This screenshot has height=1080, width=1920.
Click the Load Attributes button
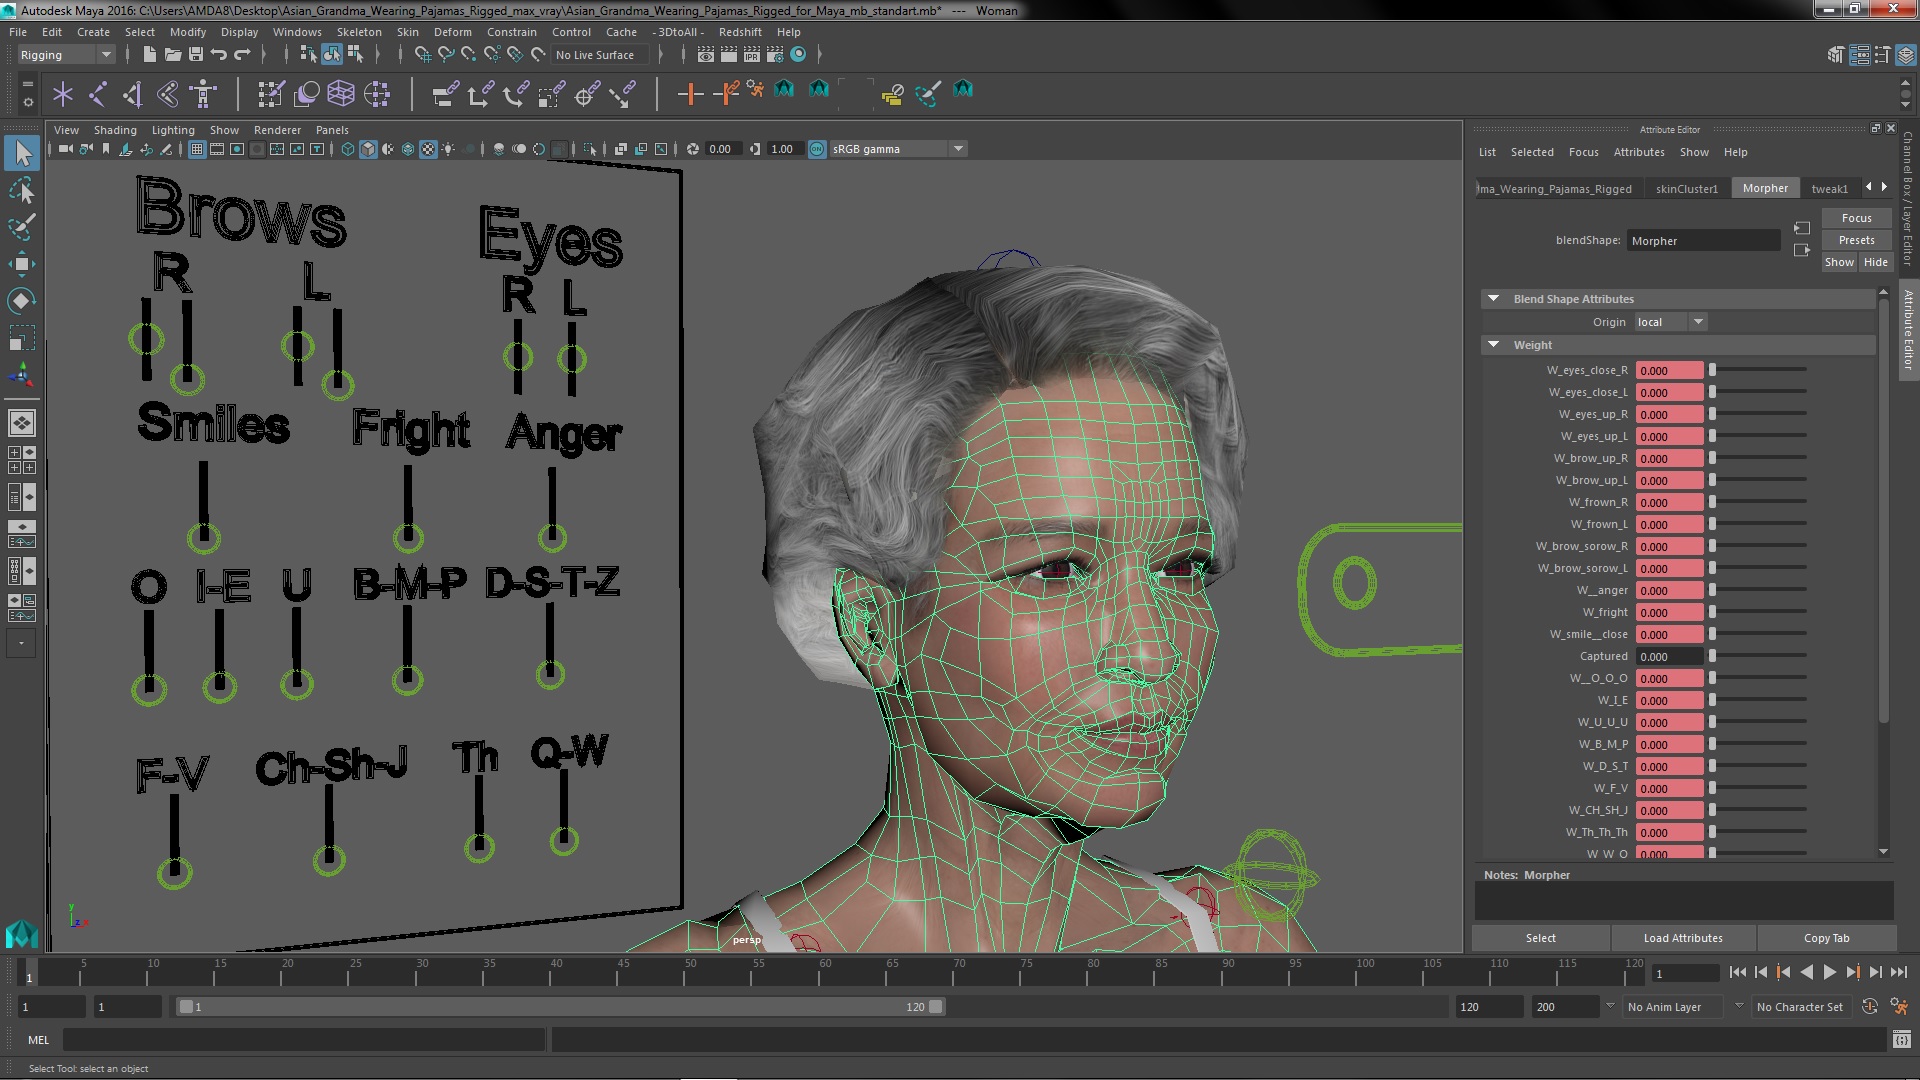[x=1683, y=938]
